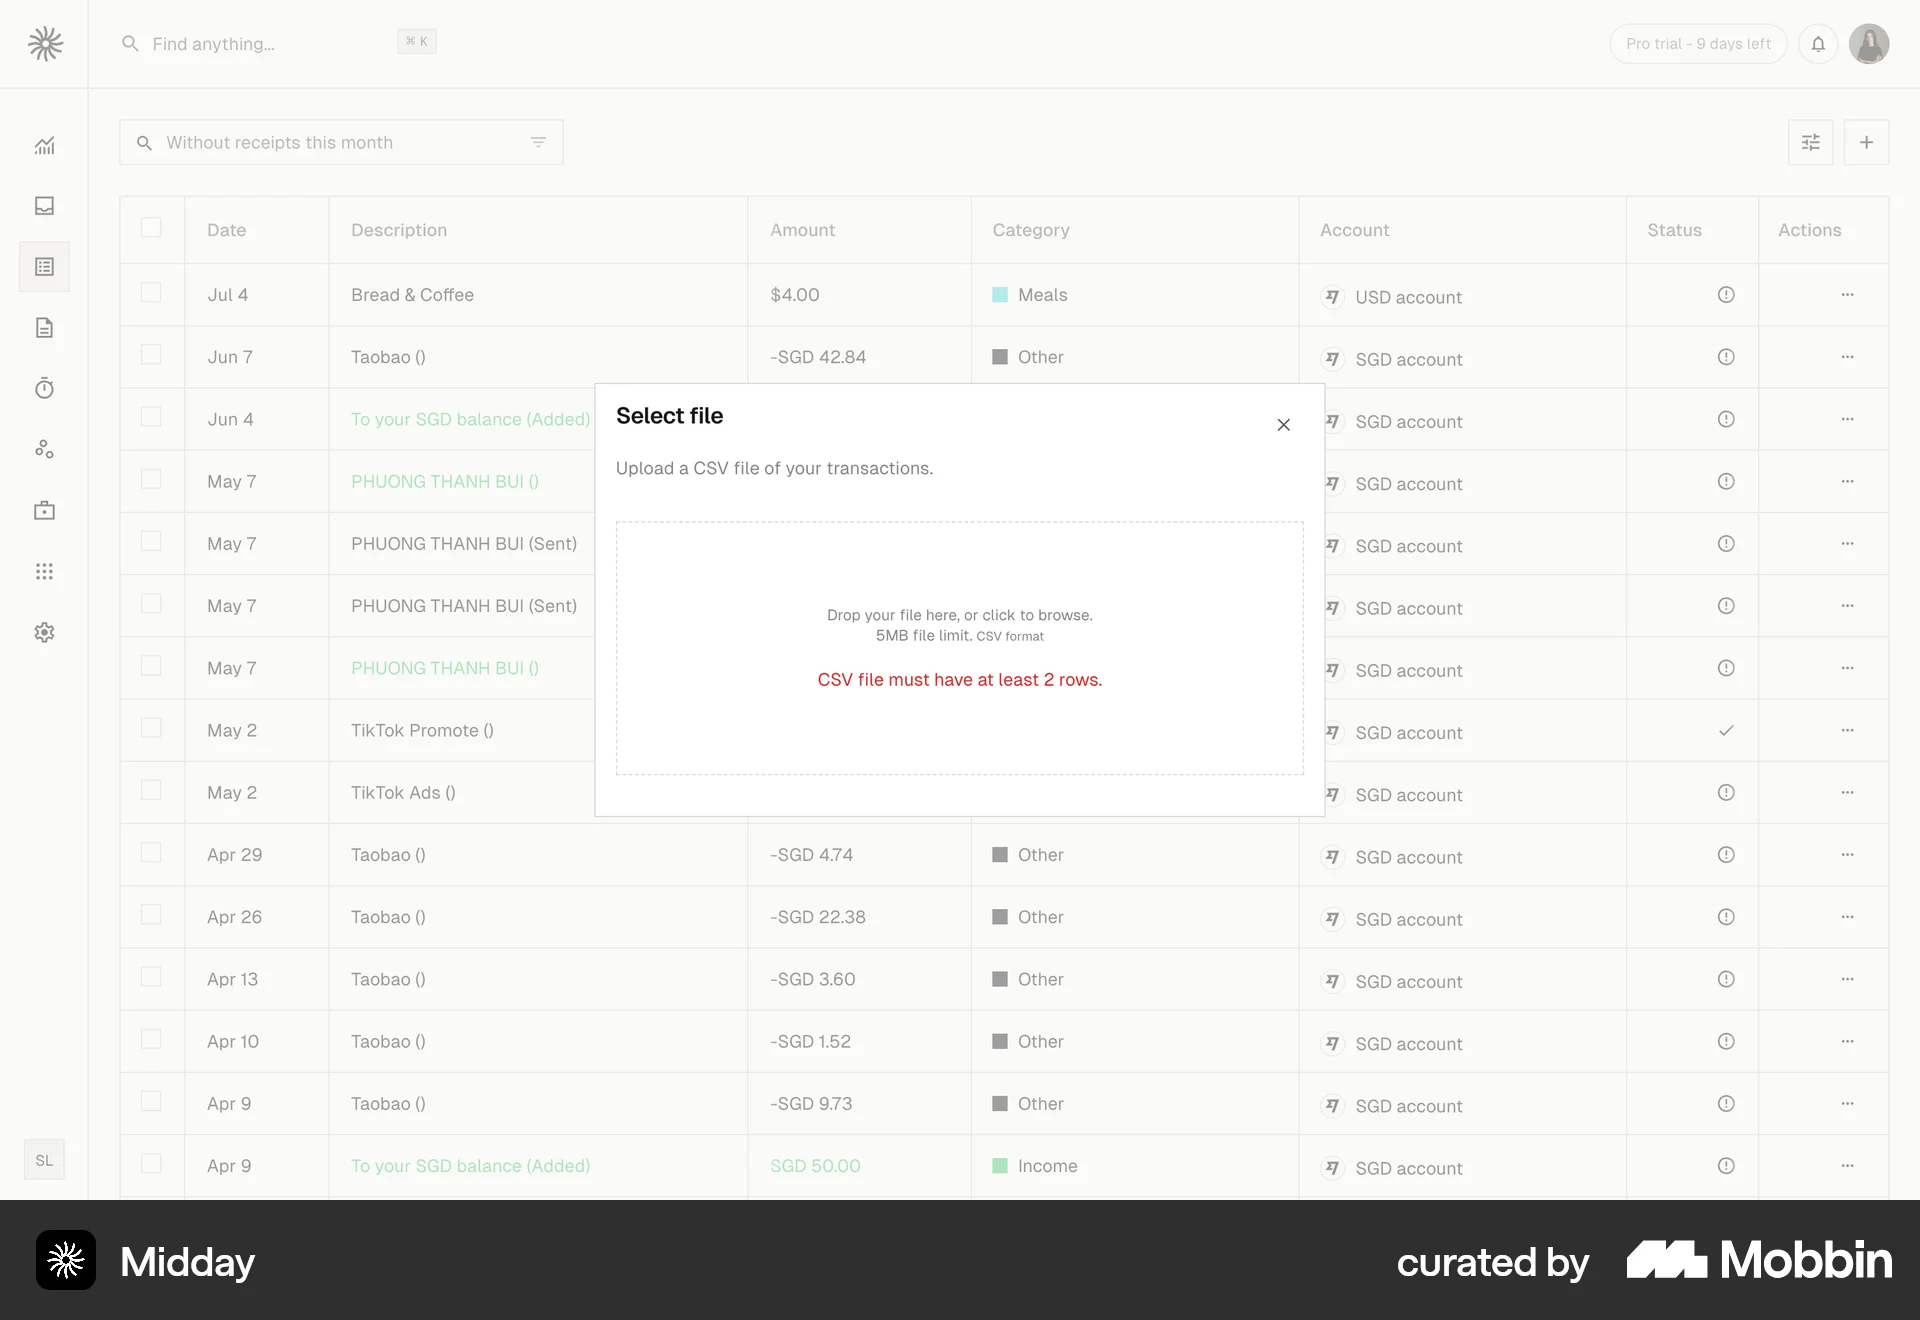Image resolution: width=1920 pixels, height=1320 pixels.
Task: Open the SL team switcher
Action: point(44,1160)
